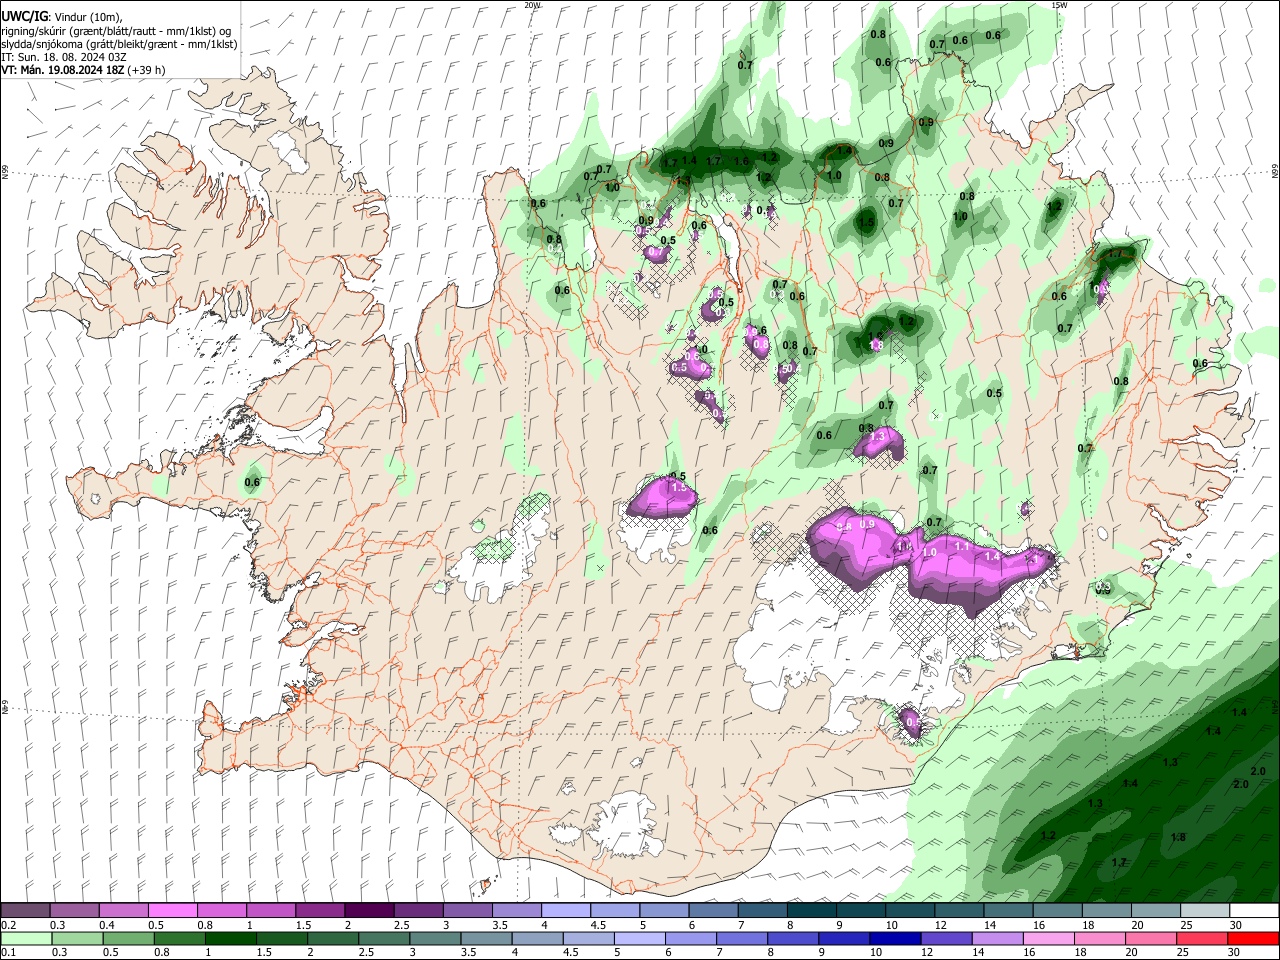
Task: Pick the violet 12–14 swatch in the bottom legend row
Action: (x=946, y=938)
